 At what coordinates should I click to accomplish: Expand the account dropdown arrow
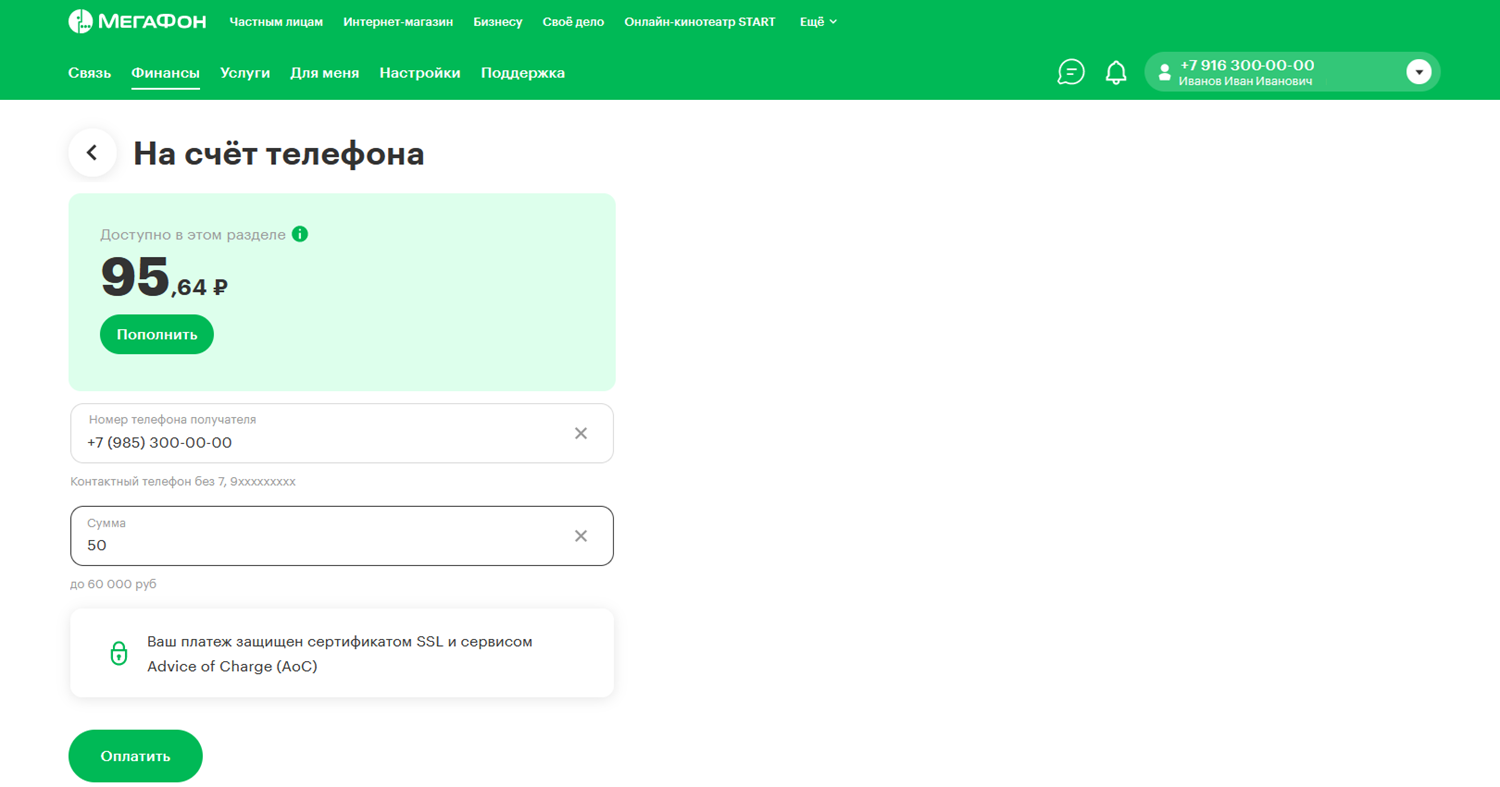click(x=1419, y=72)
